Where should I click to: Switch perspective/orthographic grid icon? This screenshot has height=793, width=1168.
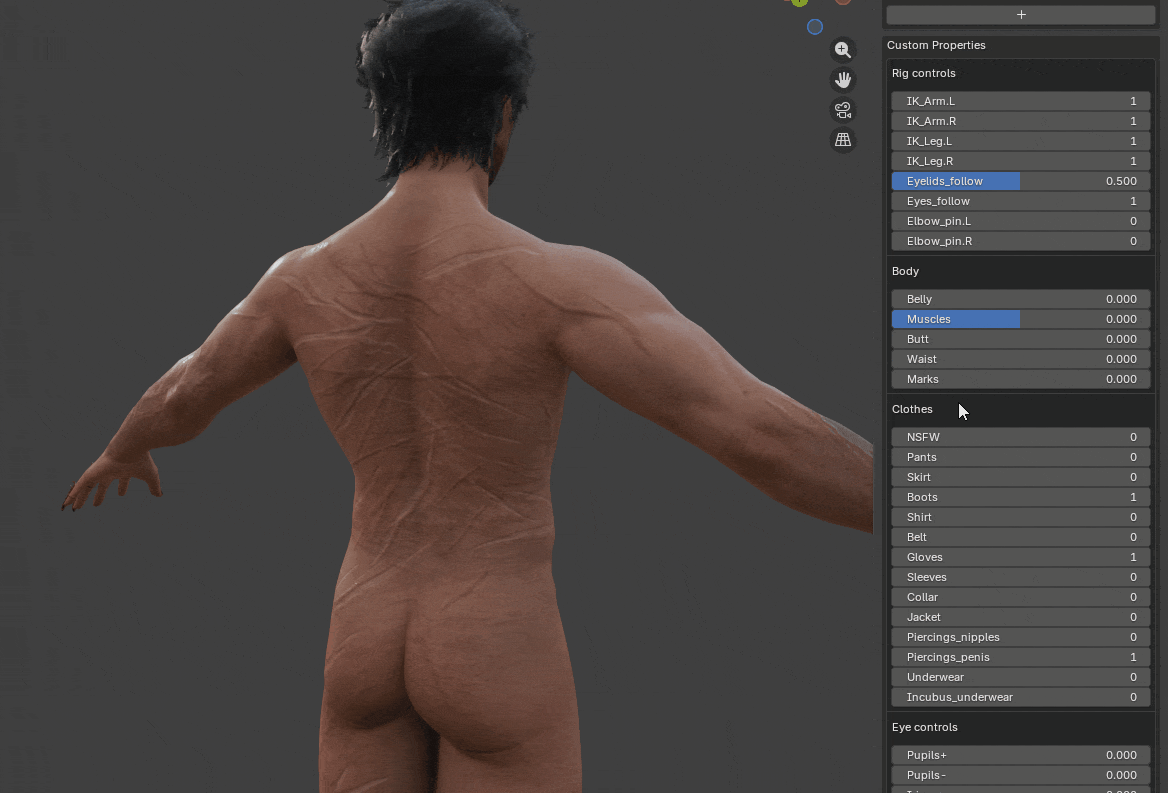coord(842,140)
